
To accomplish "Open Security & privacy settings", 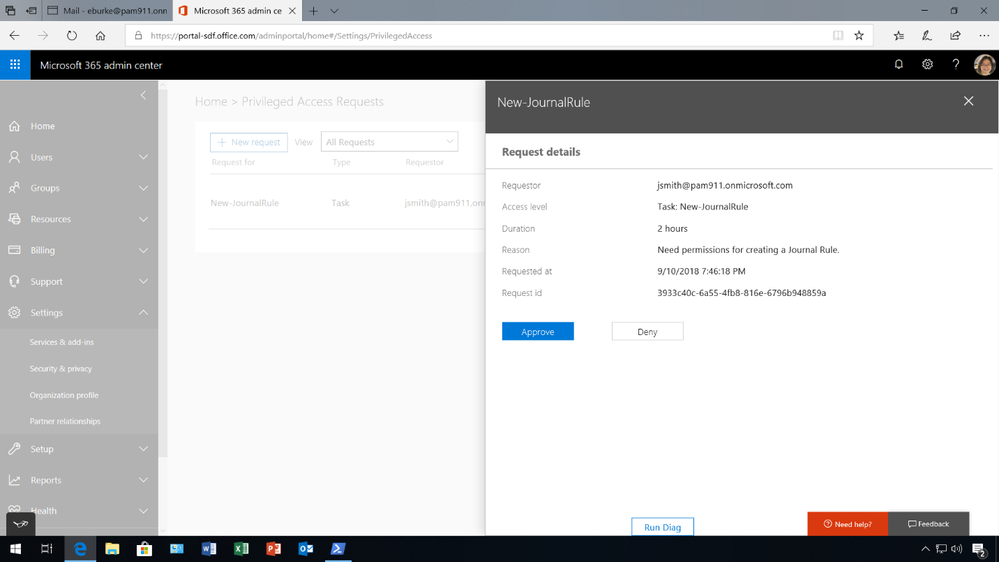I will (61, 369).
